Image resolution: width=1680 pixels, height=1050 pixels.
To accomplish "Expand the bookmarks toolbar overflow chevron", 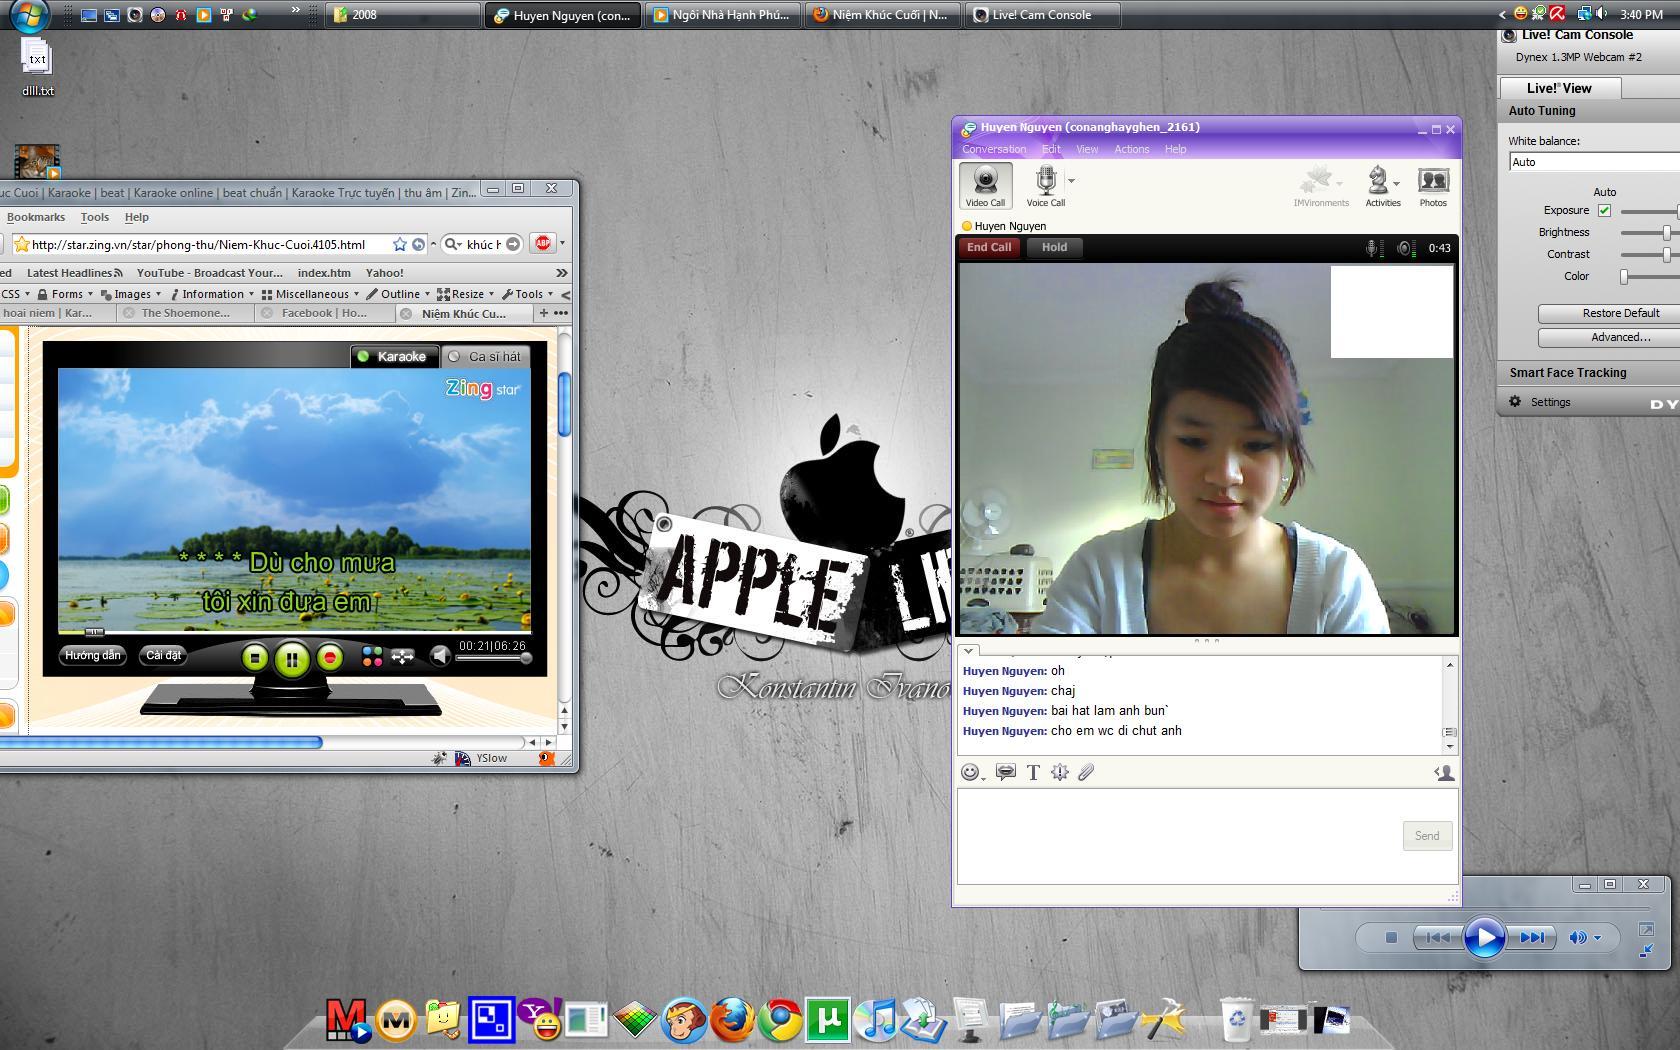I will click(x=562, y=272).
